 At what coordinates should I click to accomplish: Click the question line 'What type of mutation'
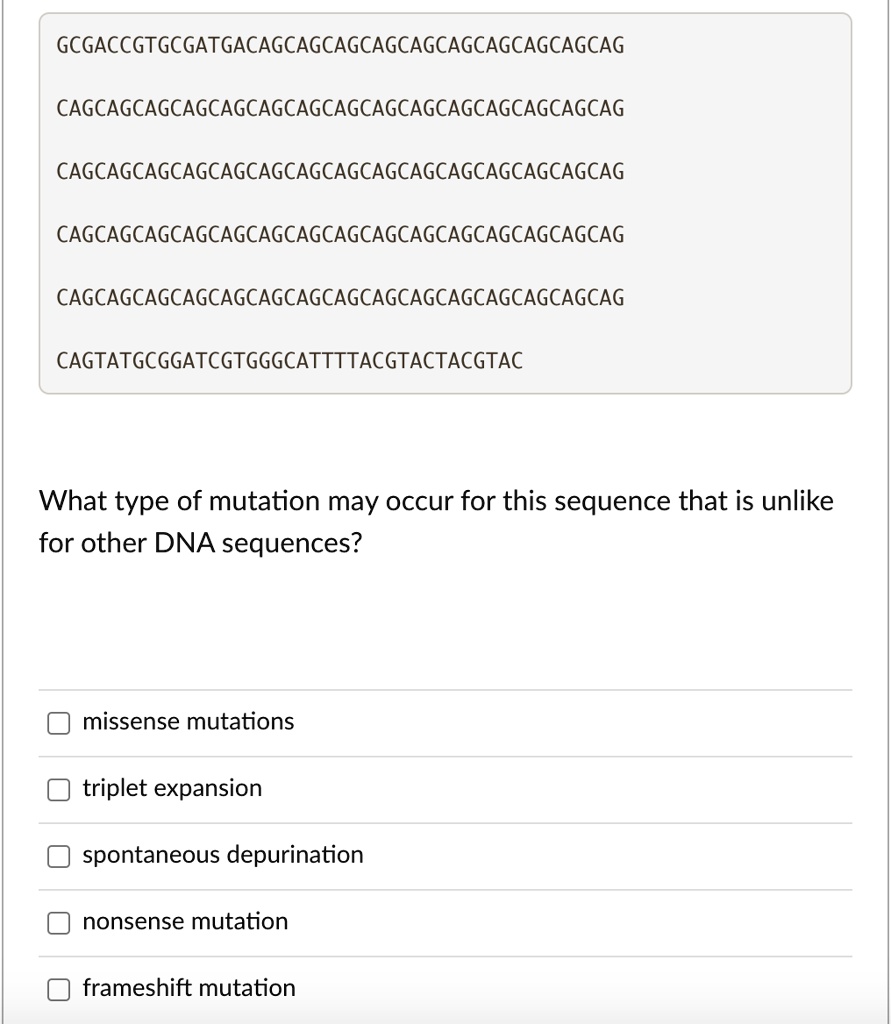pyautogui.click(x=435, y=501)
